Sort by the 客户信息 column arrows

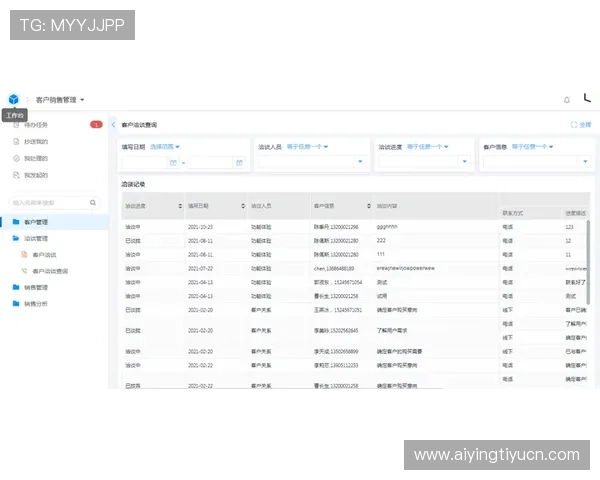tap(369, 206)
